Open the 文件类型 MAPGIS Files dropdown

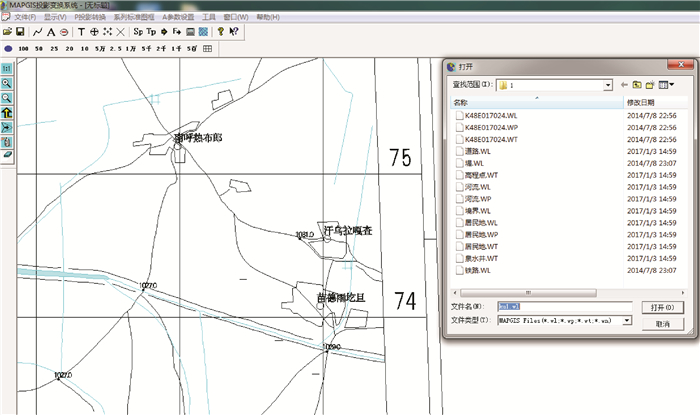click(x=627, y=320)
